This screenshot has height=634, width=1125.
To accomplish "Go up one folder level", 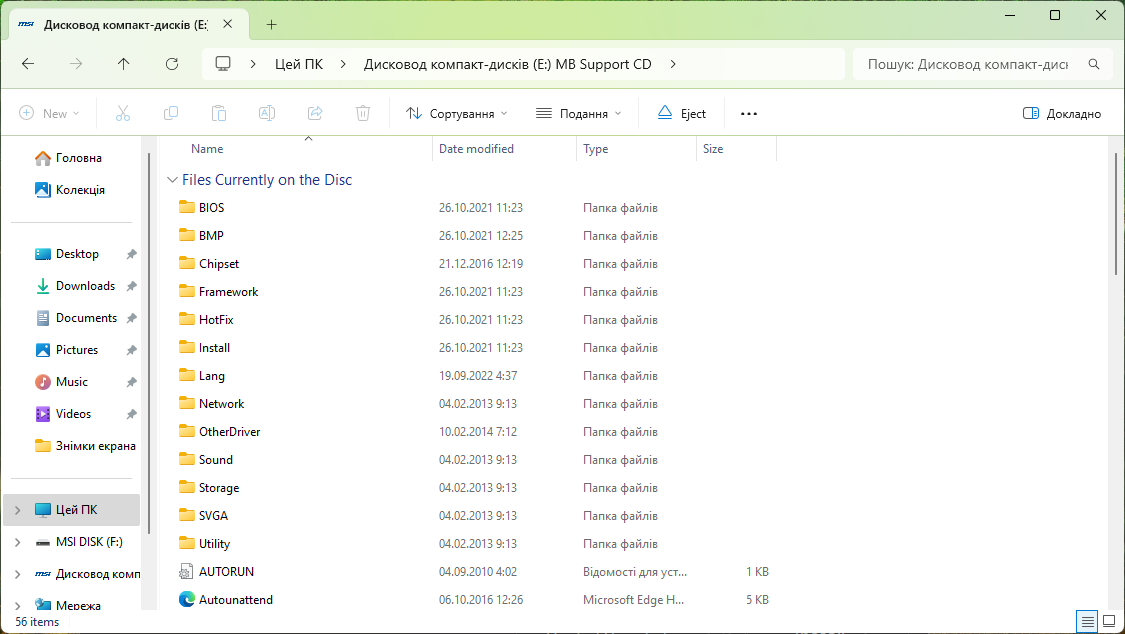I will click(123, 64).
